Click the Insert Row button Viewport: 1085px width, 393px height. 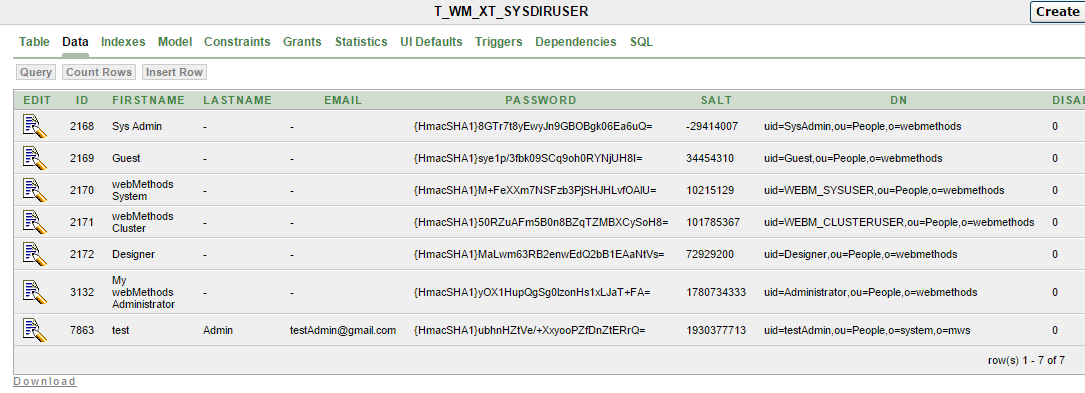[174, 72]
